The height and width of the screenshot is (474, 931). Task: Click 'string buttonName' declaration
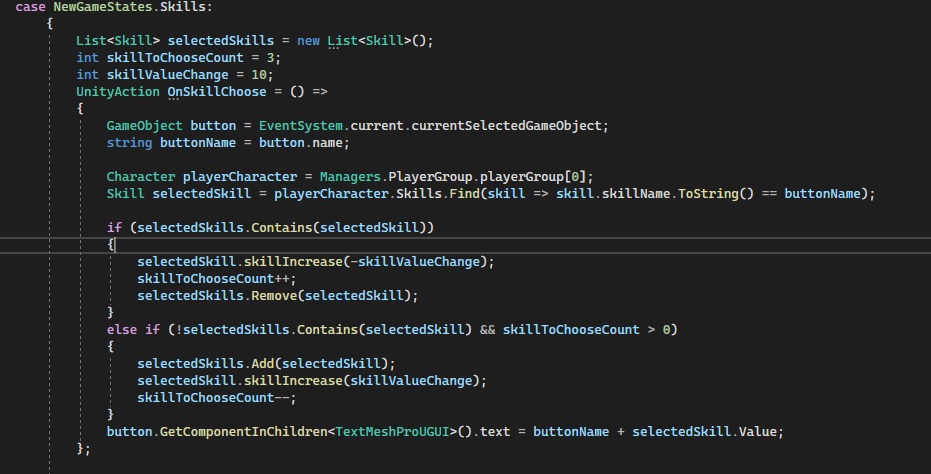(x=171, y=143)
